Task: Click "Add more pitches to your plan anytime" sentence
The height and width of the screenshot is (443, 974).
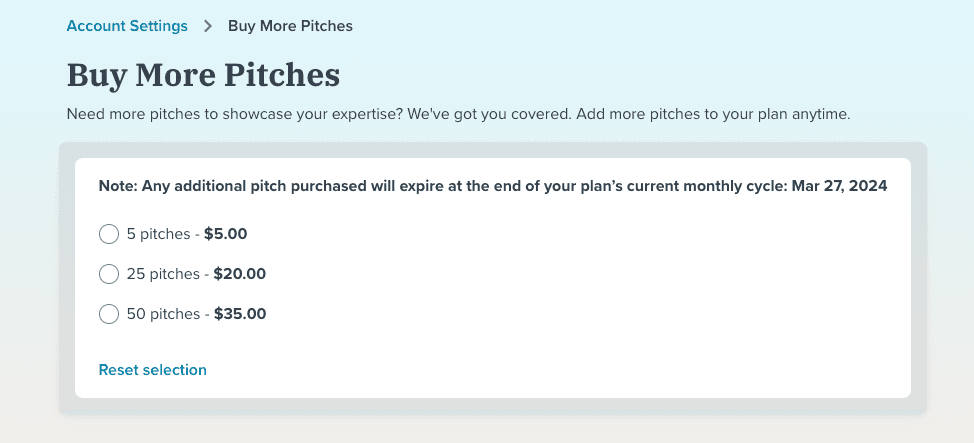Action: point(714,114)
